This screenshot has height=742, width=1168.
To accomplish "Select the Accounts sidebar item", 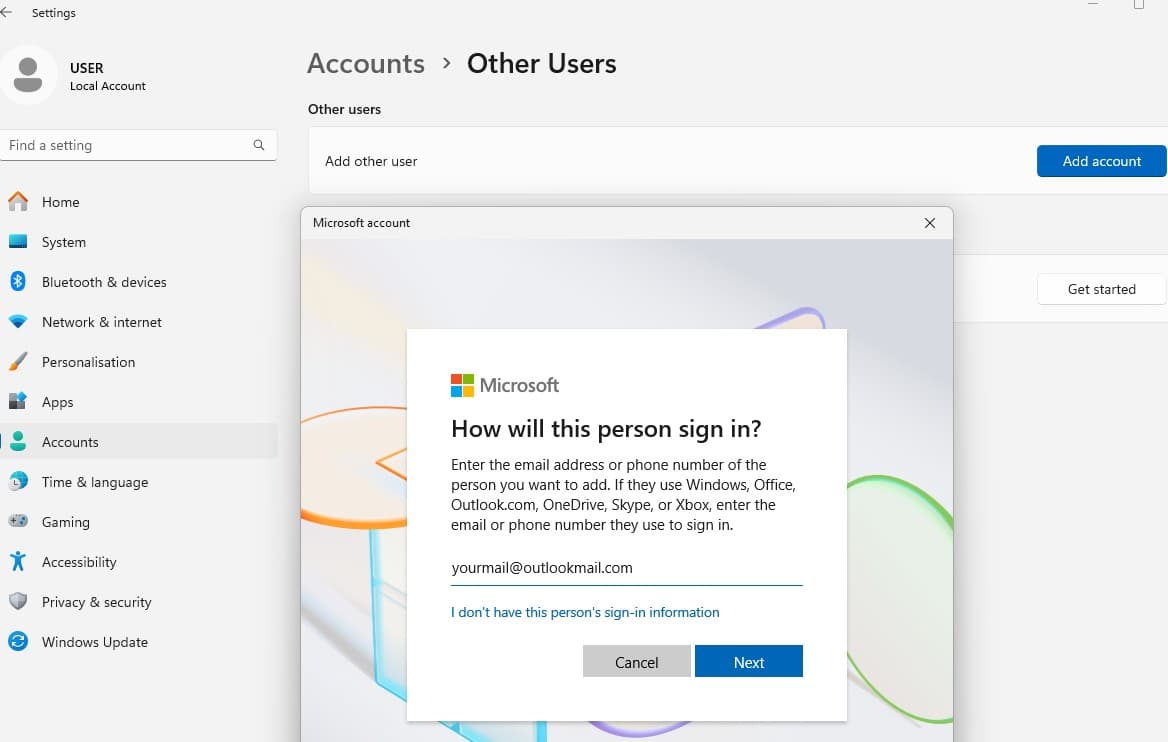I will (x=70, y=442).
